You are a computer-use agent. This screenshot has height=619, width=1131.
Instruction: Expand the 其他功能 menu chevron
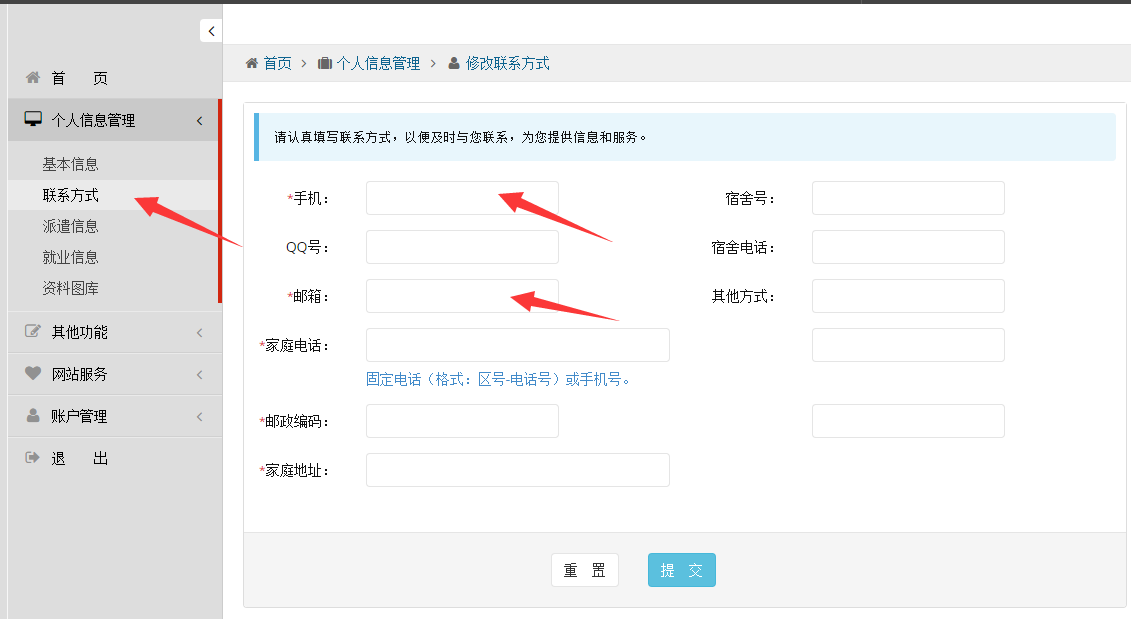[x=199, y=333]
